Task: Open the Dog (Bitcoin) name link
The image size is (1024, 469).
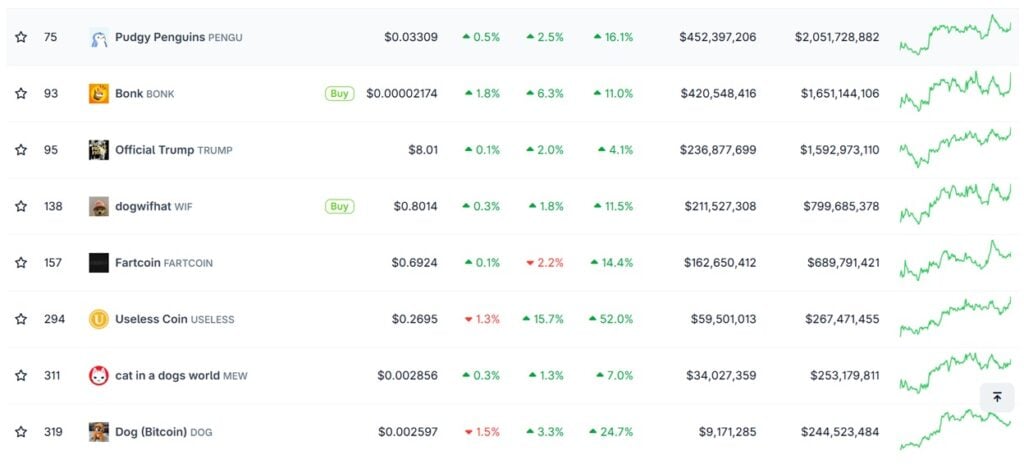Action: click(151, 432)
